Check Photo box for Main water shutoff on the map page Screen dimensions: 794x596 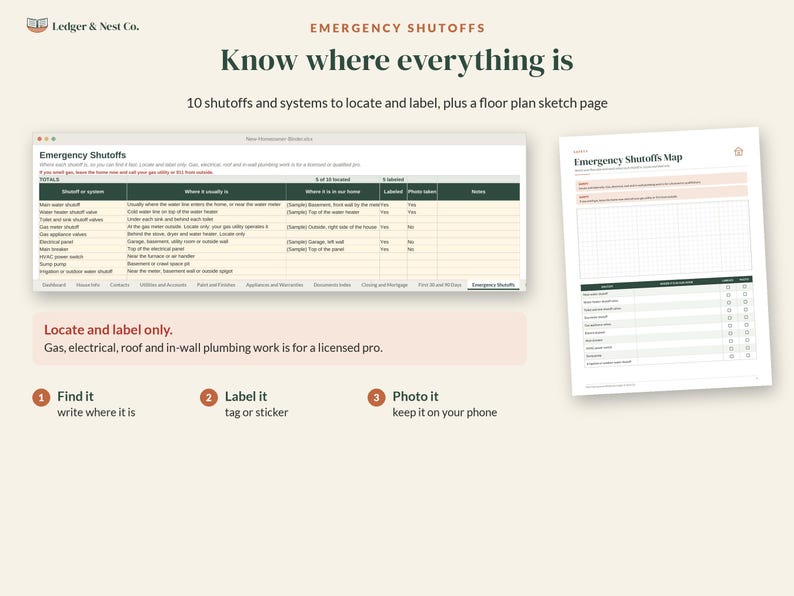(744, 287)
